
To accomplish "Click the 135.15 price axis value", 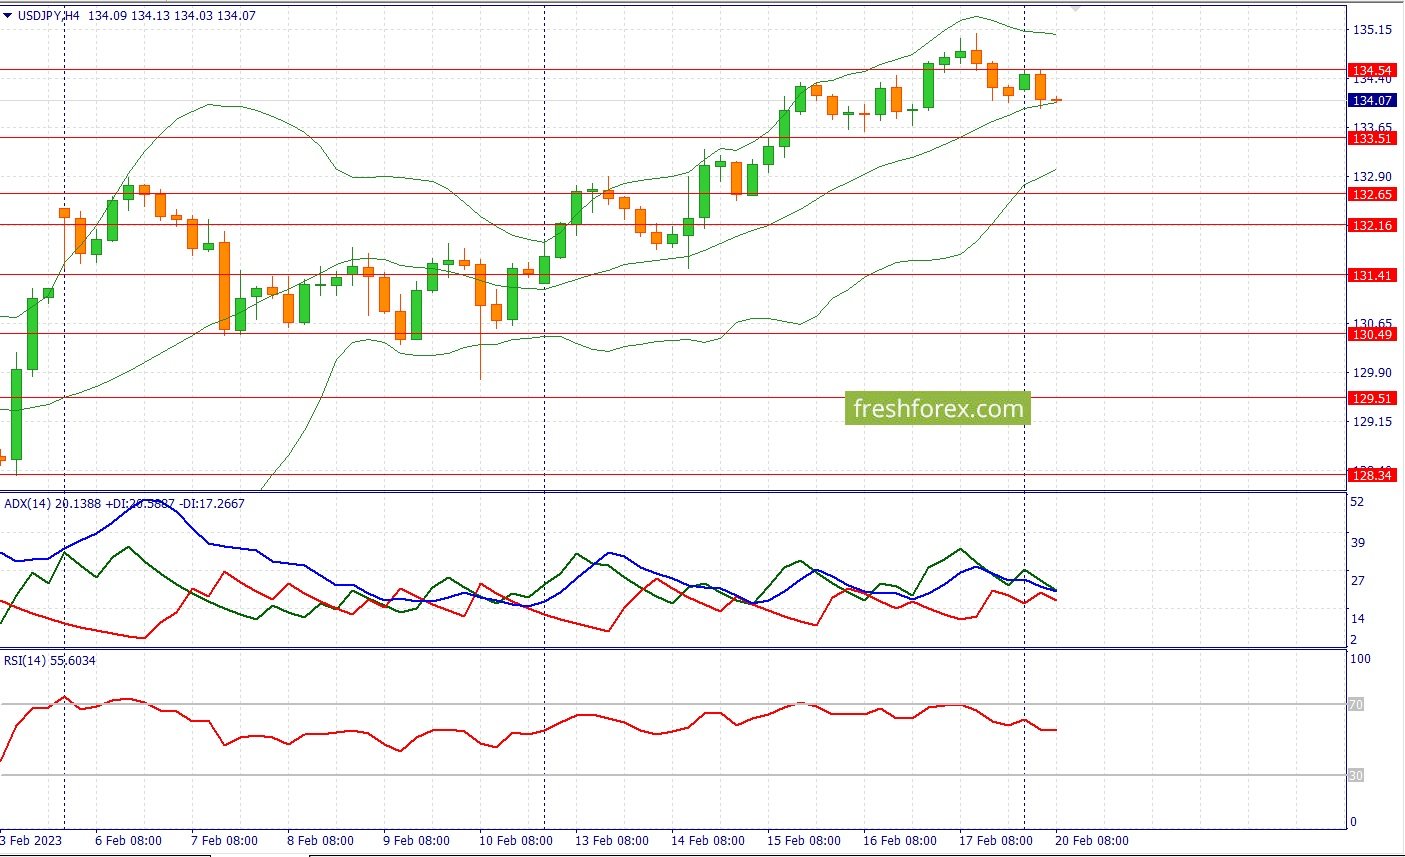I will [x=1372, y=30].
